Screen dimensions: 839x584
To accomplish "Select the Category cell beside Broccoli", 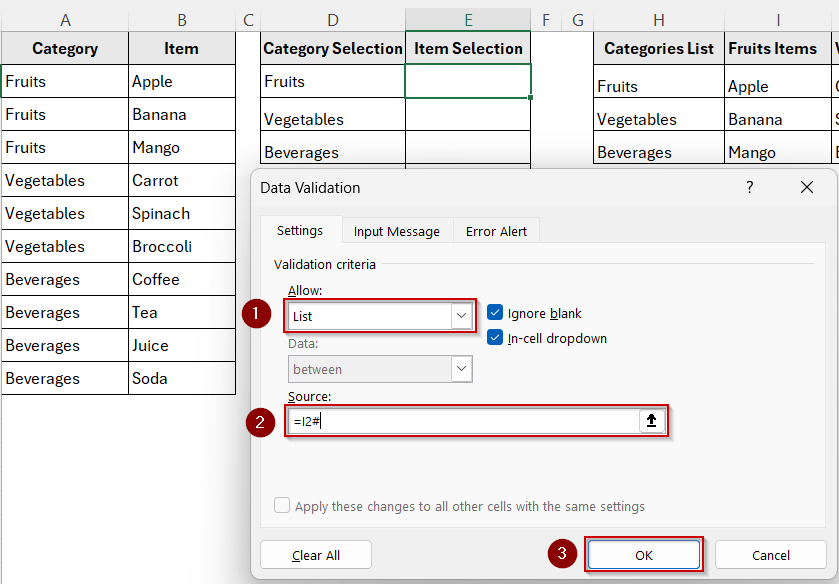I will [65, 246].
